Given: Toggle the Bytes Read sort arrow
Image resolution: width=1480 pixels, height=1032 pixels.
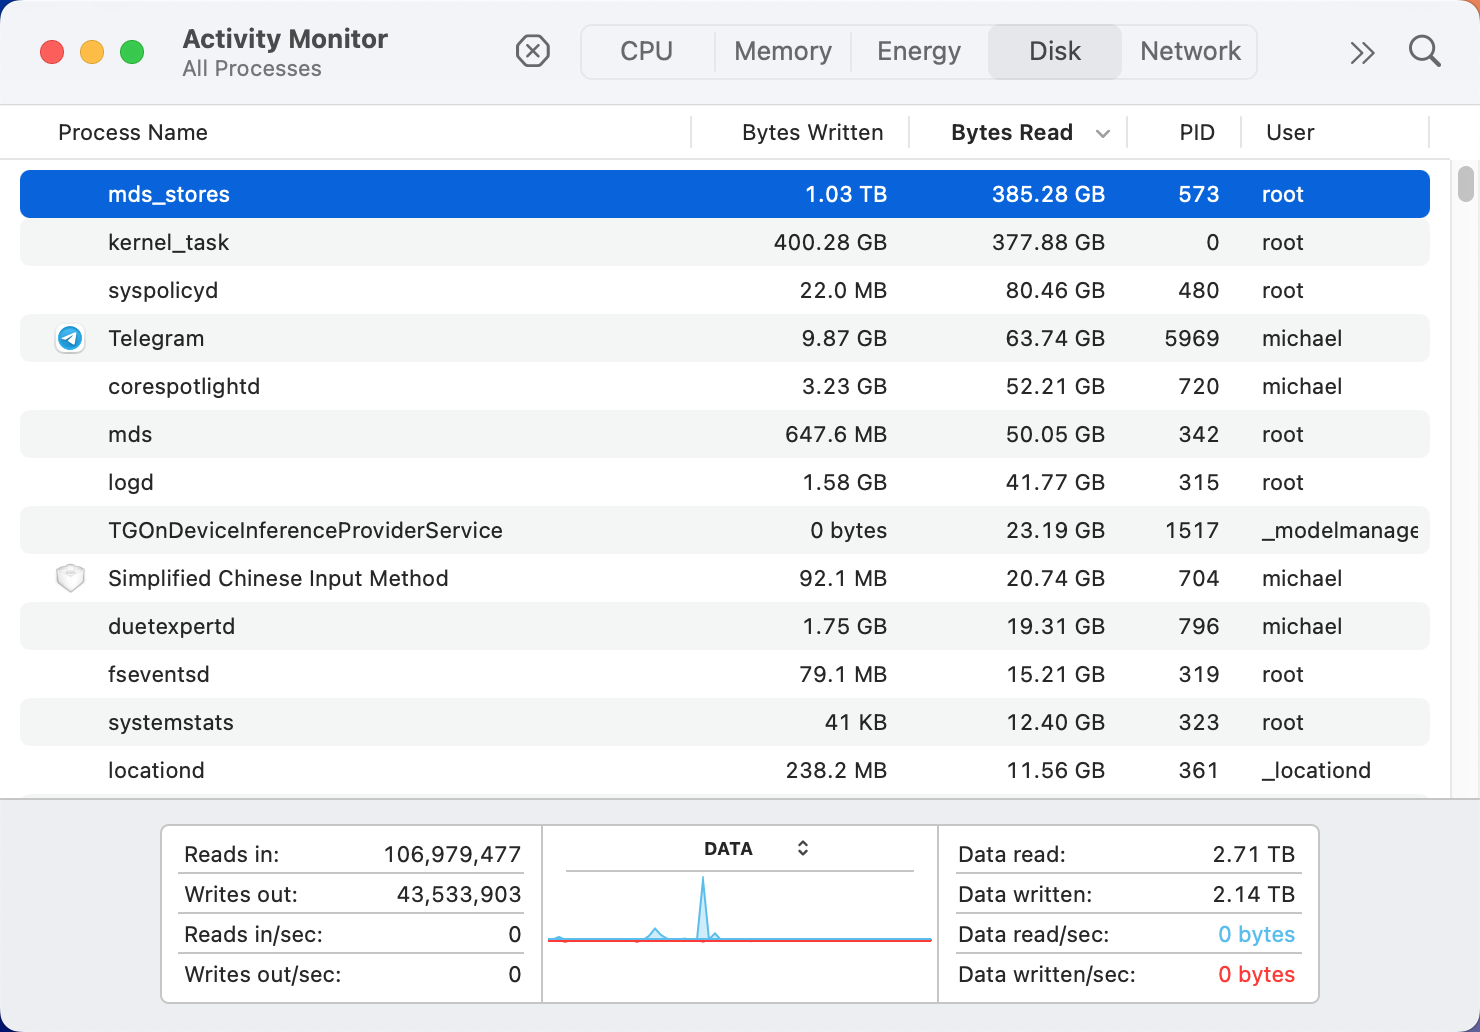Looking at the screenshot, I should coord(1103,133).
